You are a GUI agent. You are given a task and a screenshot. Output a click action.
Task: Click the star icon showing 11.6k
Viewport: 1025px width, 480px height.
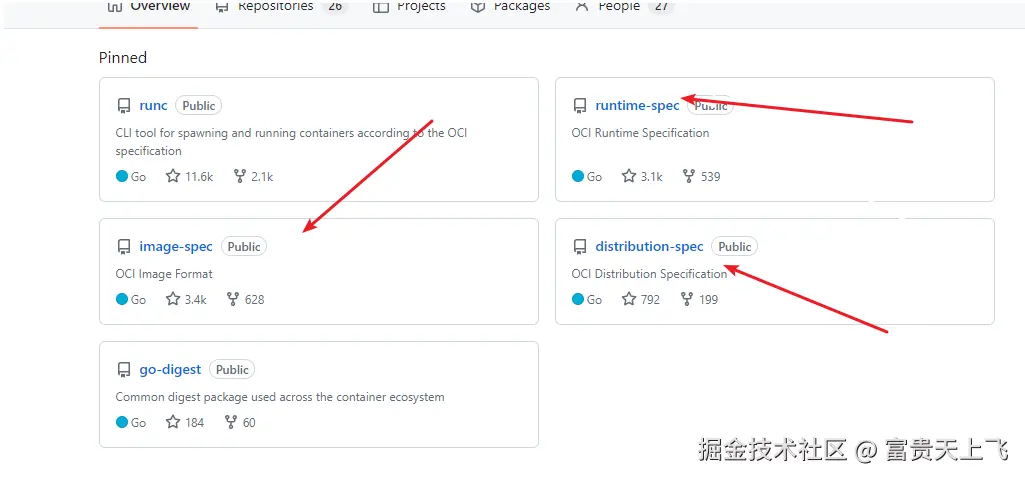(x=173, y=176)
